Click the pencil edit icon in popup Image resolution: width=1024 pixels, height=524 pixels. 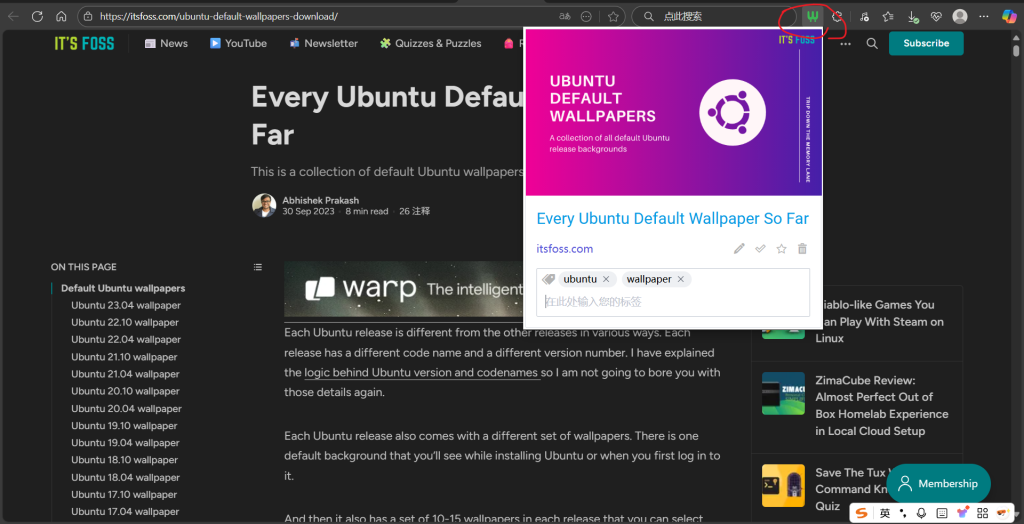tap(739, 249)
